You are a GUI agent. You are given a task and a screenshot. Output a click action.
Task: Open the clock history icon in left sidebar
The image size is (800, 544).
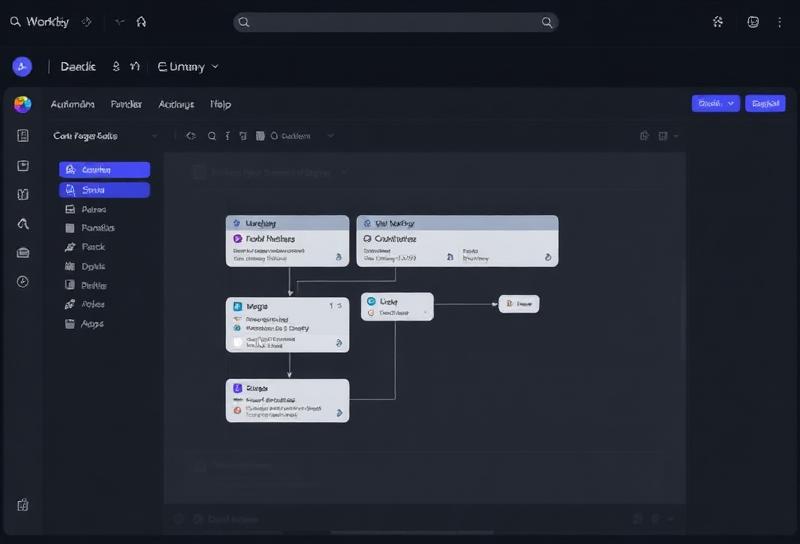coord(22,282)
